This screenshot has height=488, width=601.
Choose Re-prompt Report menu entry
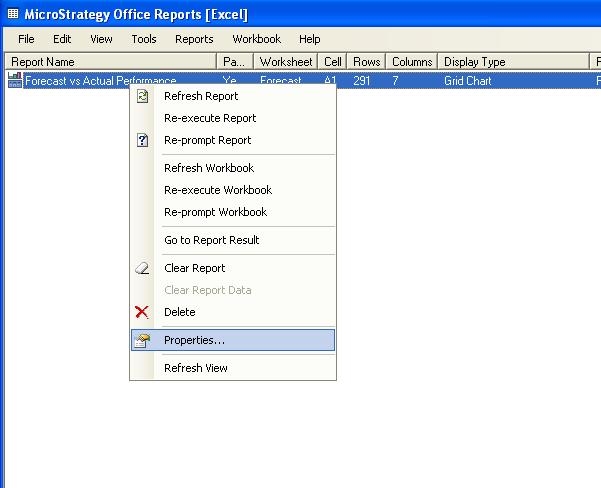[233, 140]
